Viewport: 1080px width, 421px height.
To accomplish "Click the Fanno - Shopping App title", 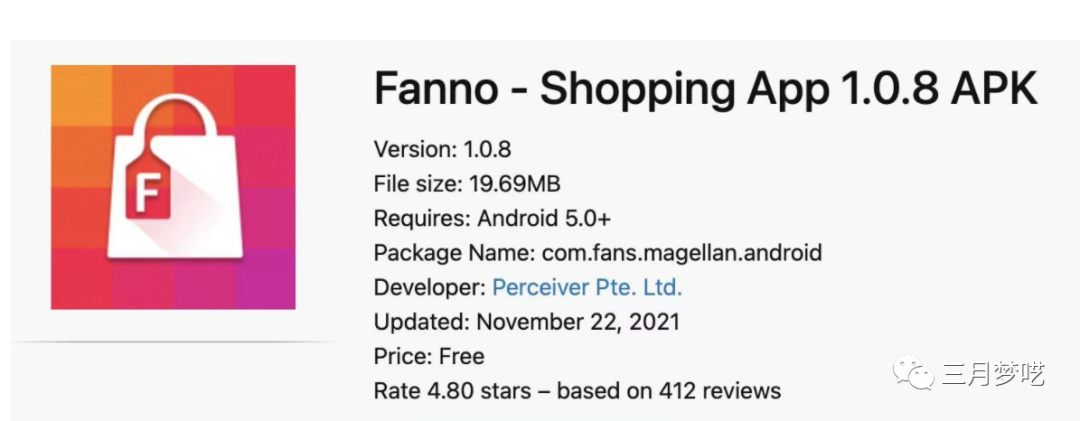I will [705, 90].
